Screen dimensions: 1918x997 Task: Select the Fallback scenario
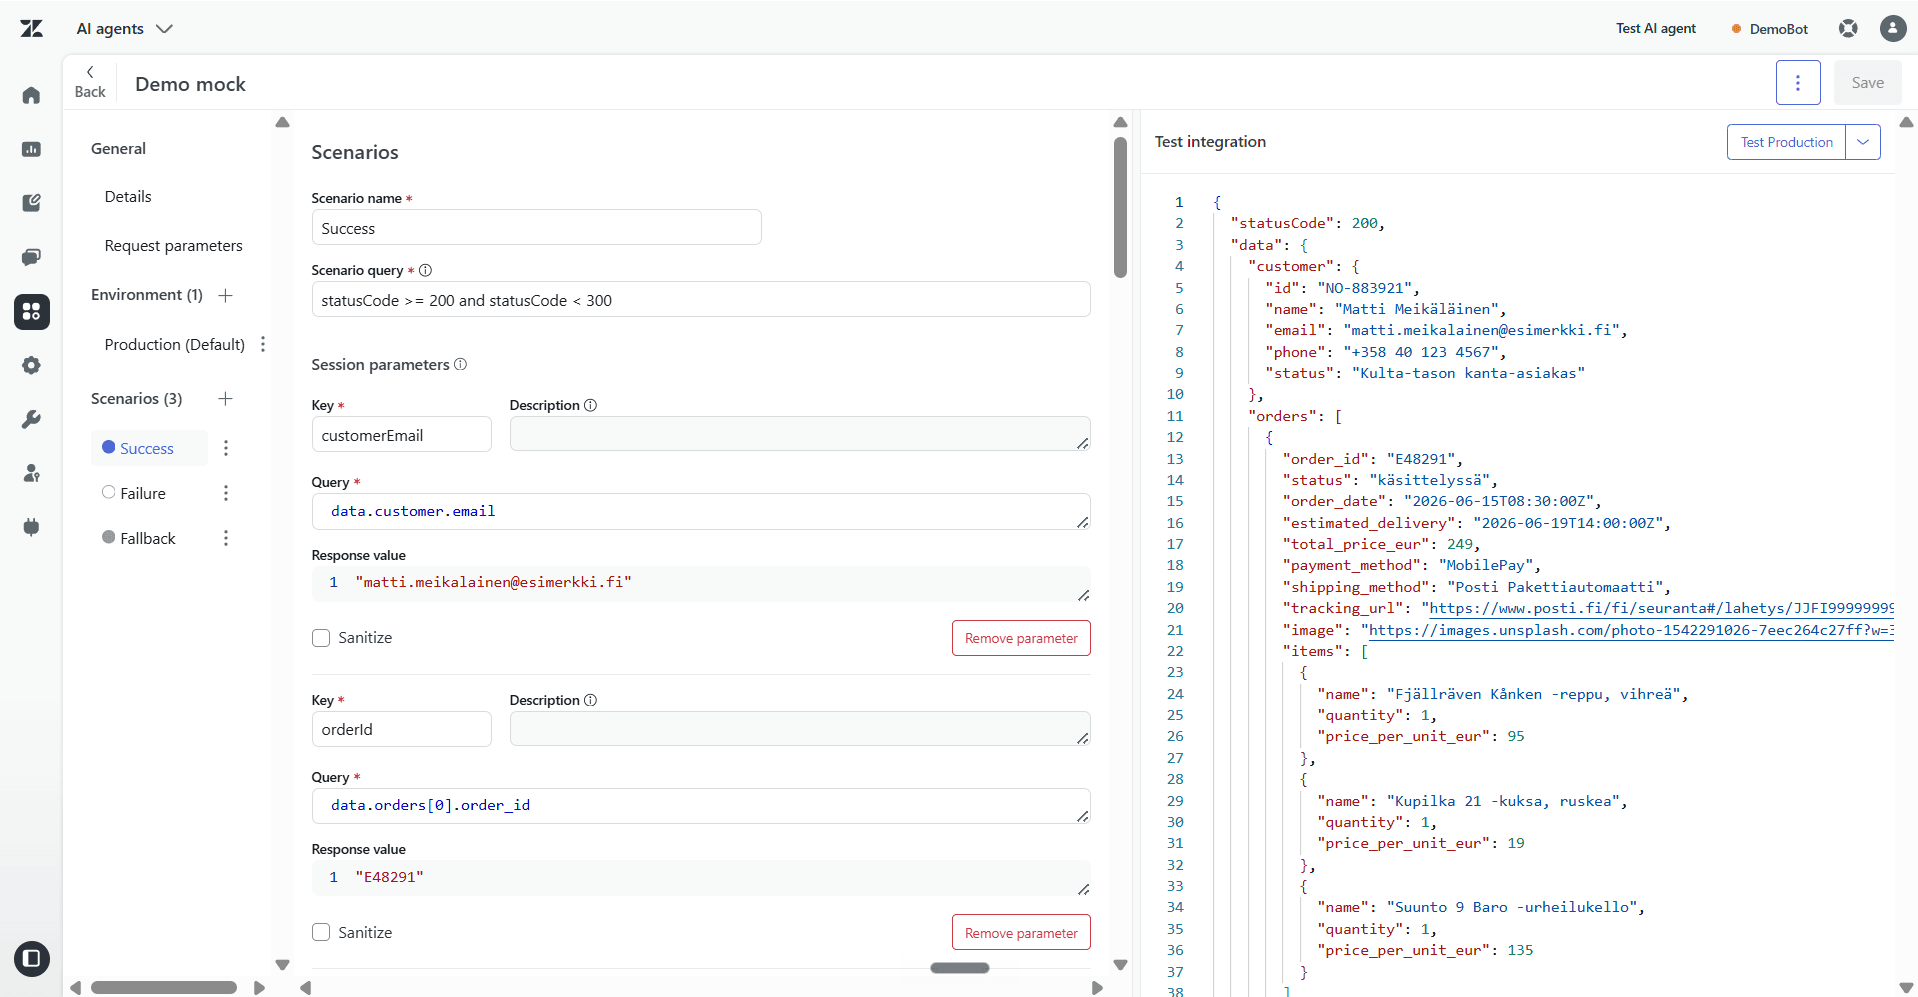pyautogui.click(x=149, y=538)
